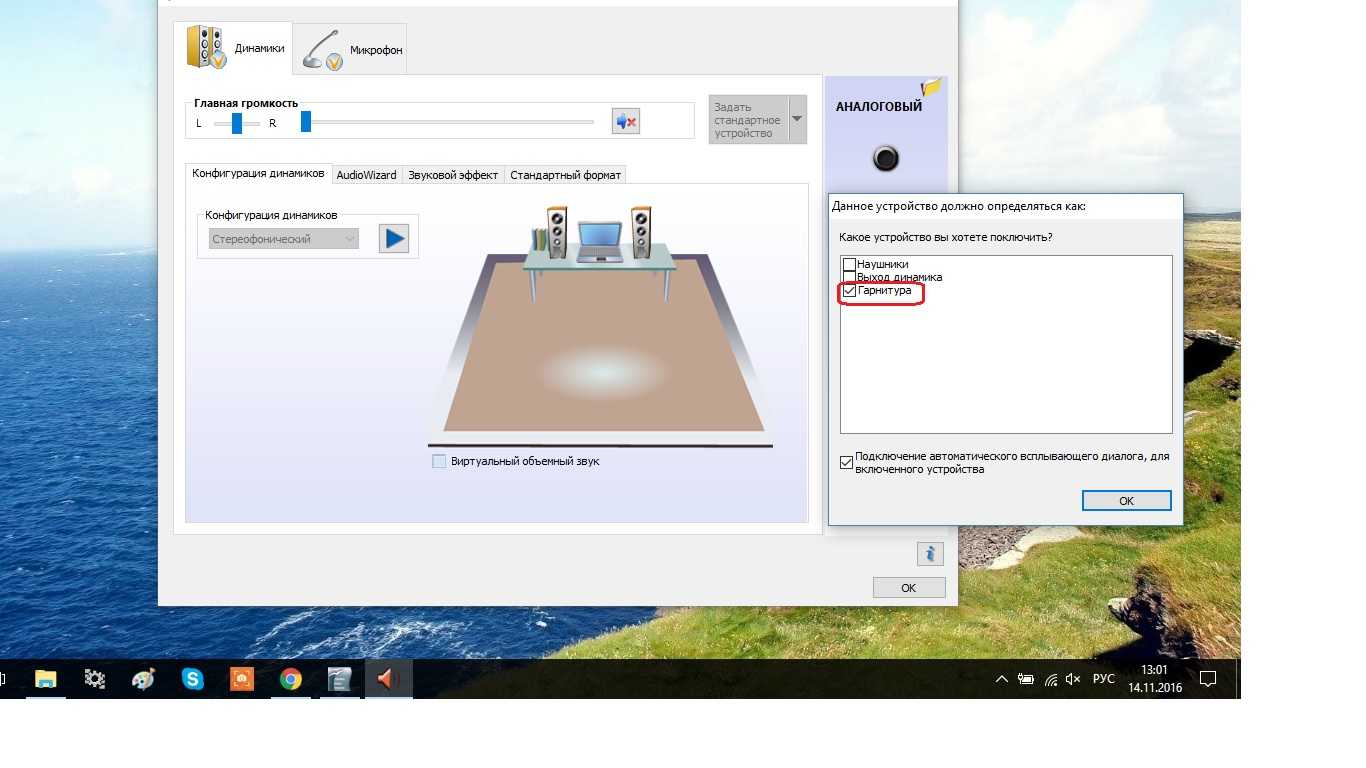Open the Звуковой эффект tab
Screen dimensions: 1366x768
(453, 174)
